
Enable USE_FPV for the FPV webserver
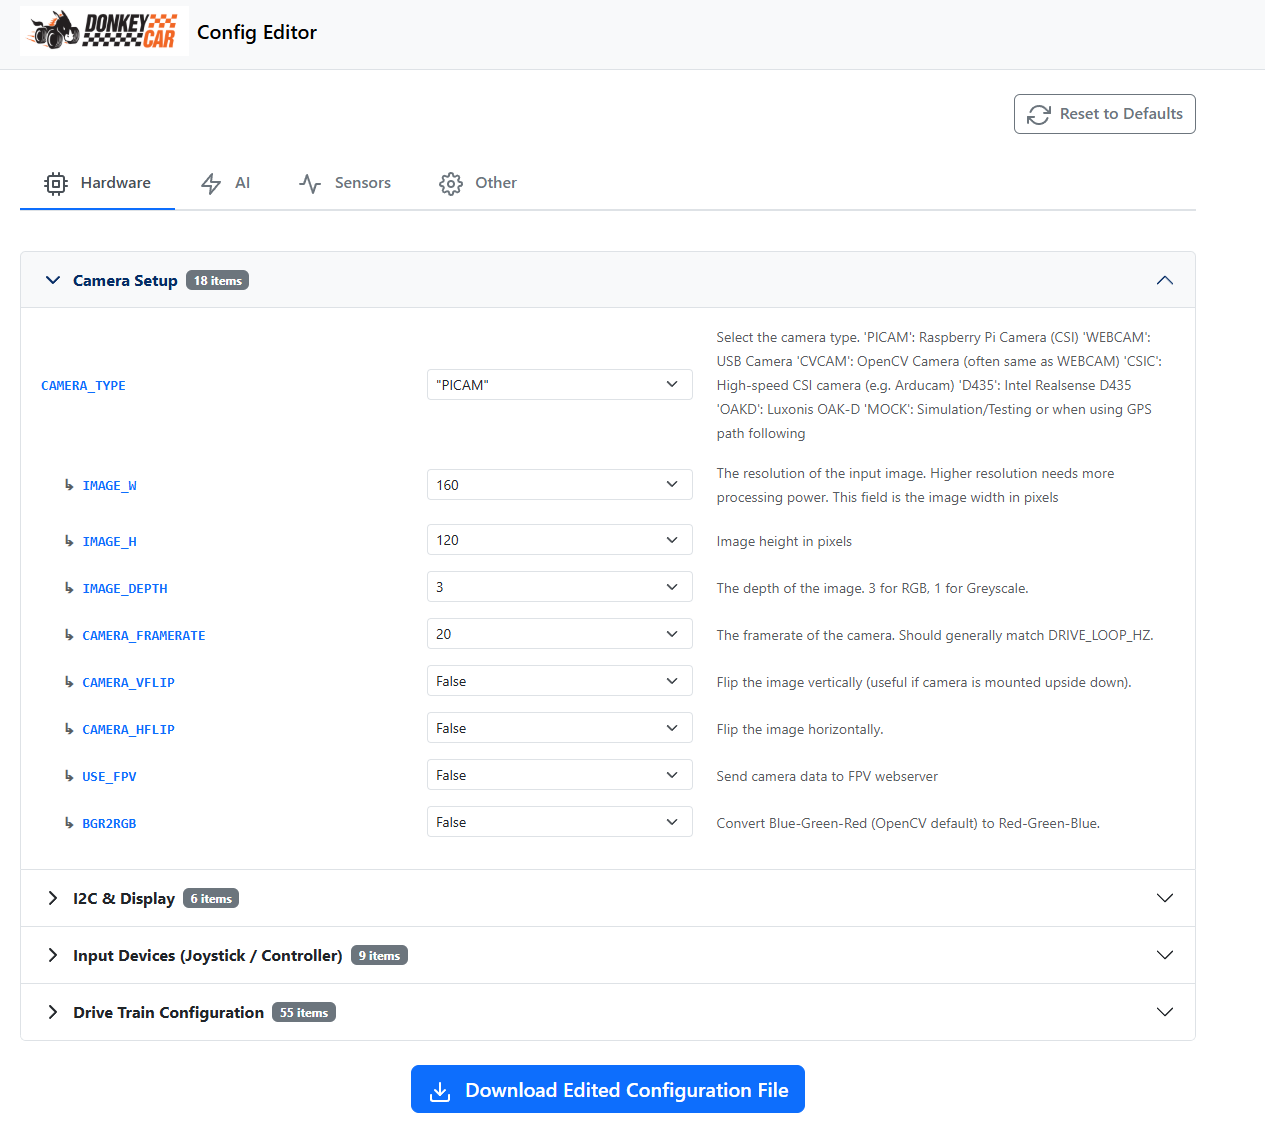coord(559,774)
